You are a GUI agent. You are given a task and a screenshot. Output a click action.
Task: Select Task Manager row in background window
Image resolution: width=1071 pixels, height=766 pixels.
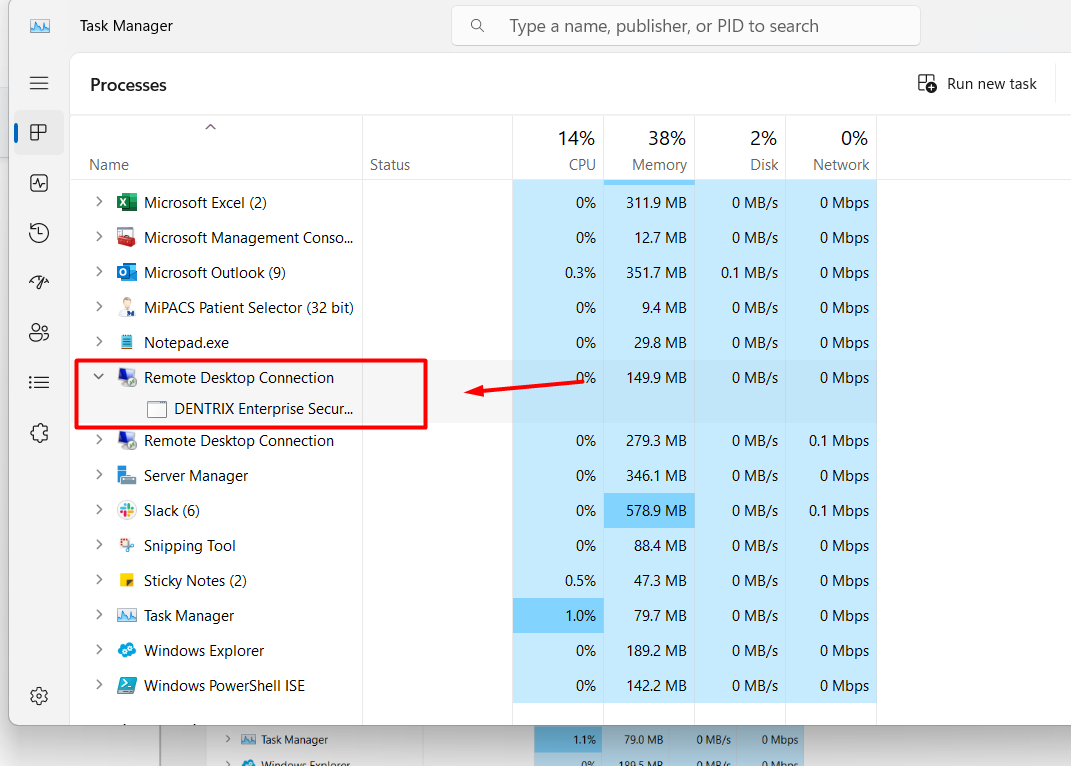pyautogui.click(x=505, y=739)
